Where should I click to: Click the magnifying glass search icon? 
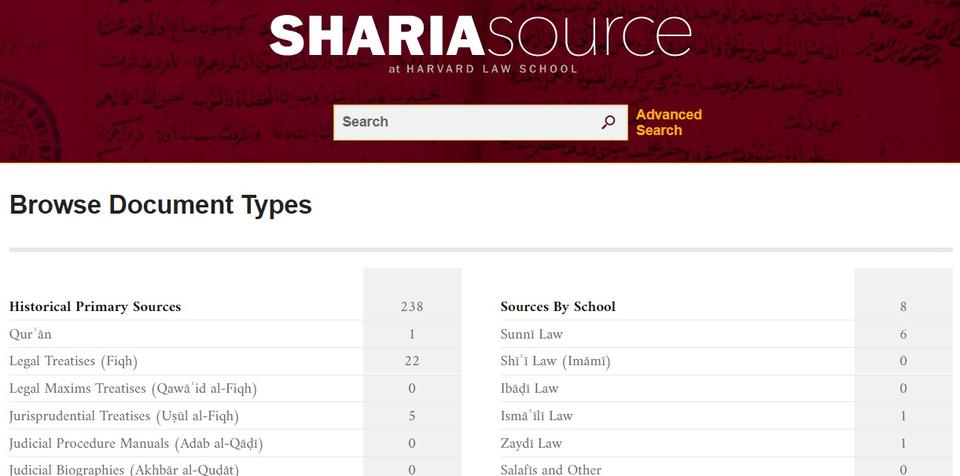pos(608,122)
